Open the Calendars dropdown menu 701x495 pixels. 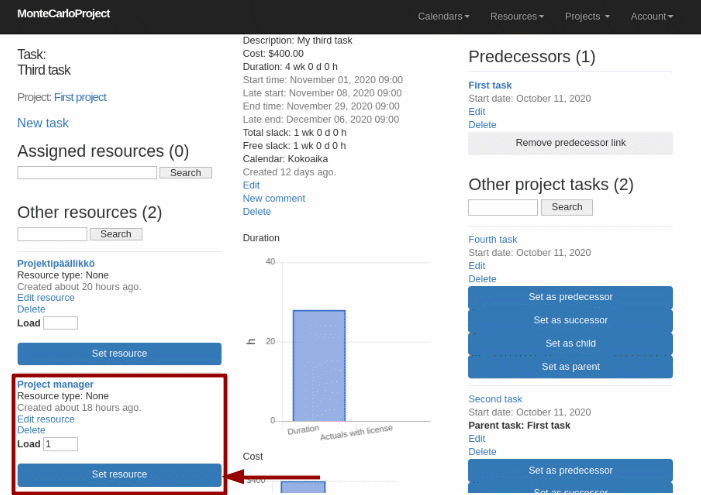443,17
